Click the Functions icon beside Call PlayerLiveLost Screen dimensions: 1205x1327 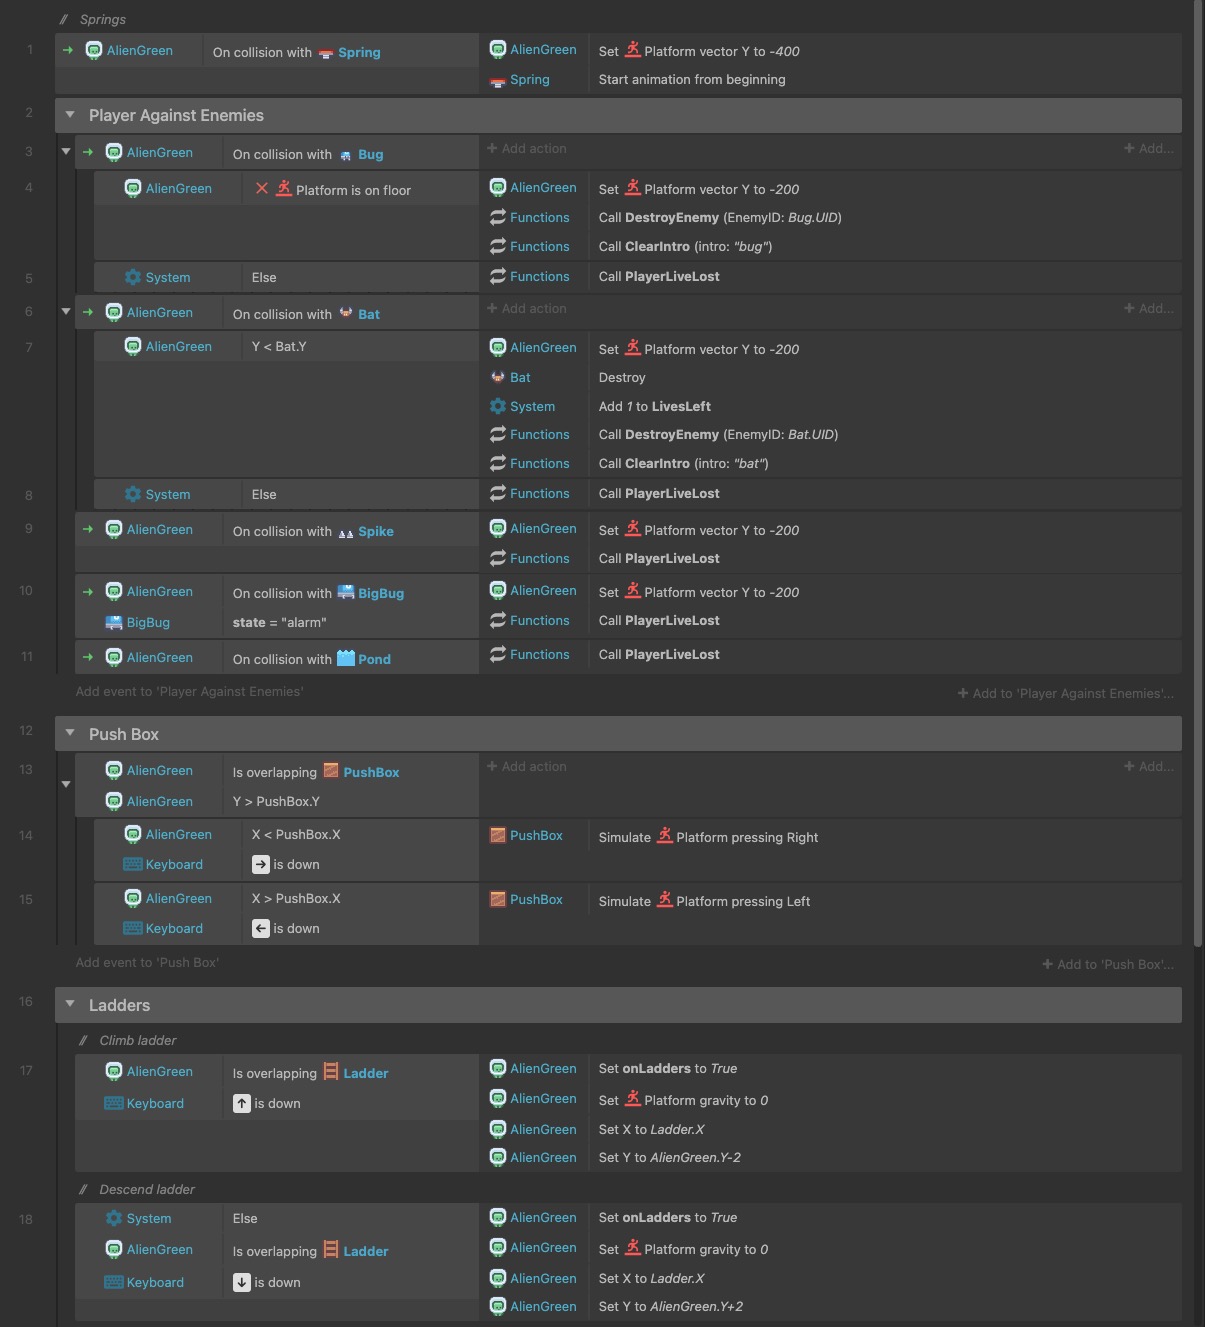(497, 276)
